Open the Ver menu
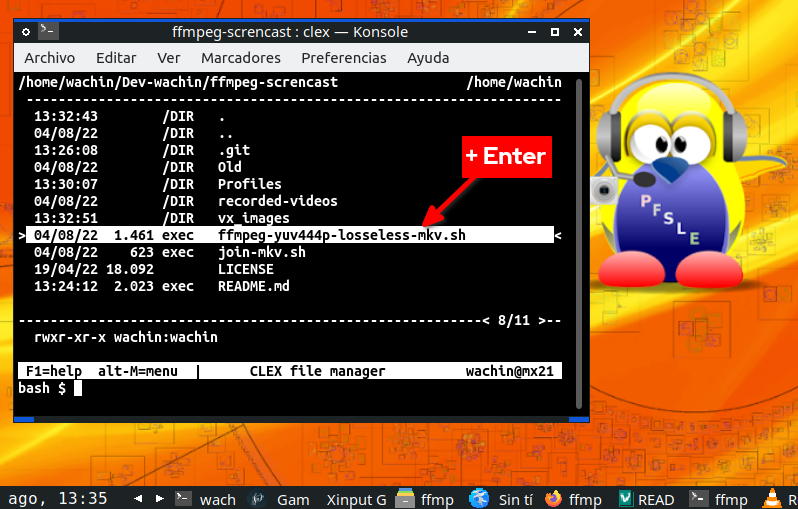The image size is (798, 509). (168, 58)
